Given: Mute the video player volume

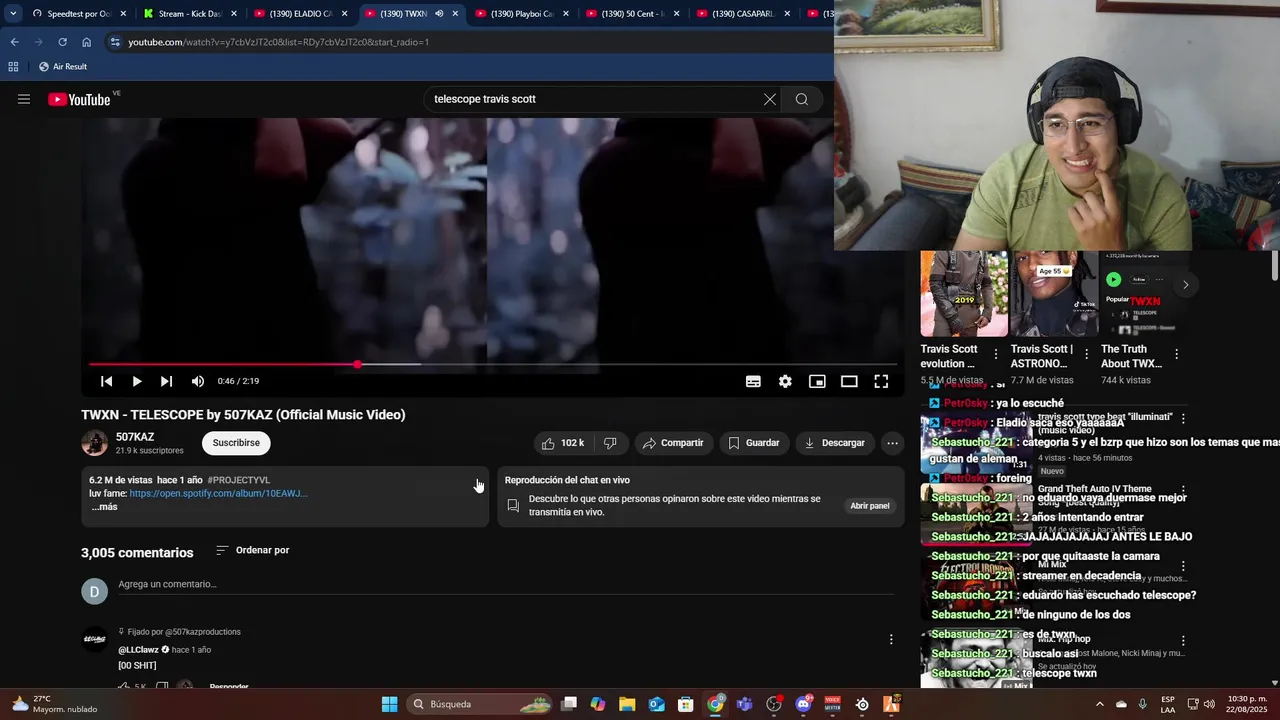Looking at the screenshot, I should (x=198, y=381).
